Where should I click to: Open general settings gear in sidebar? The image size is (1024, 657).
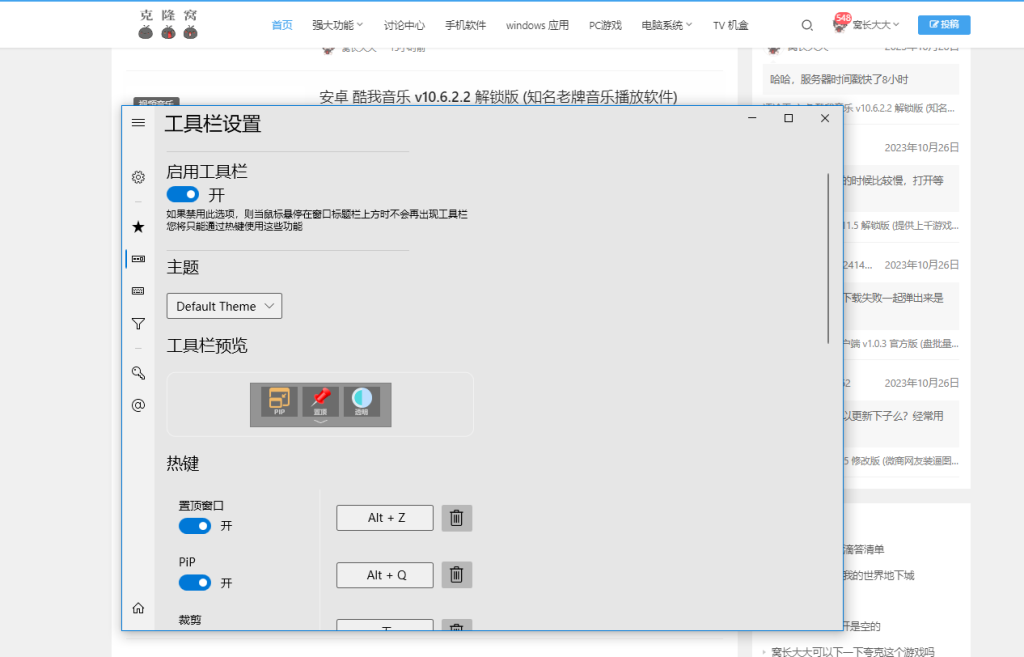point(138,177)
